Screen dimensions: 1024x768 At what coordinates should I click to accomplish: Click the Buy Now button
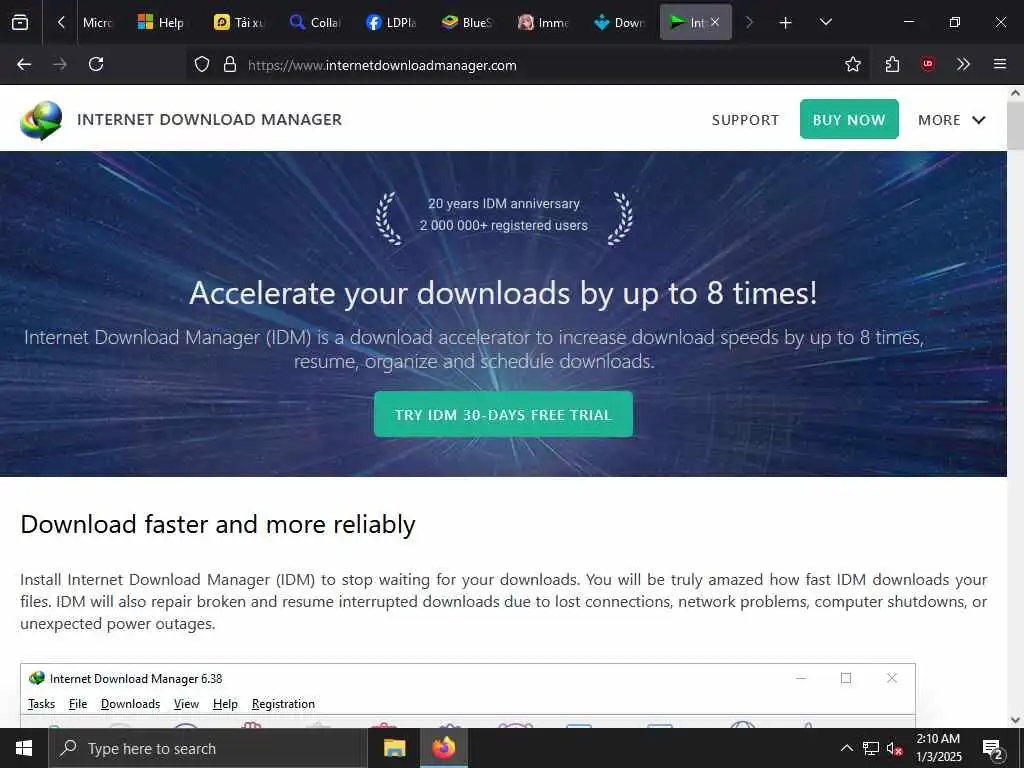pos(849,120)
